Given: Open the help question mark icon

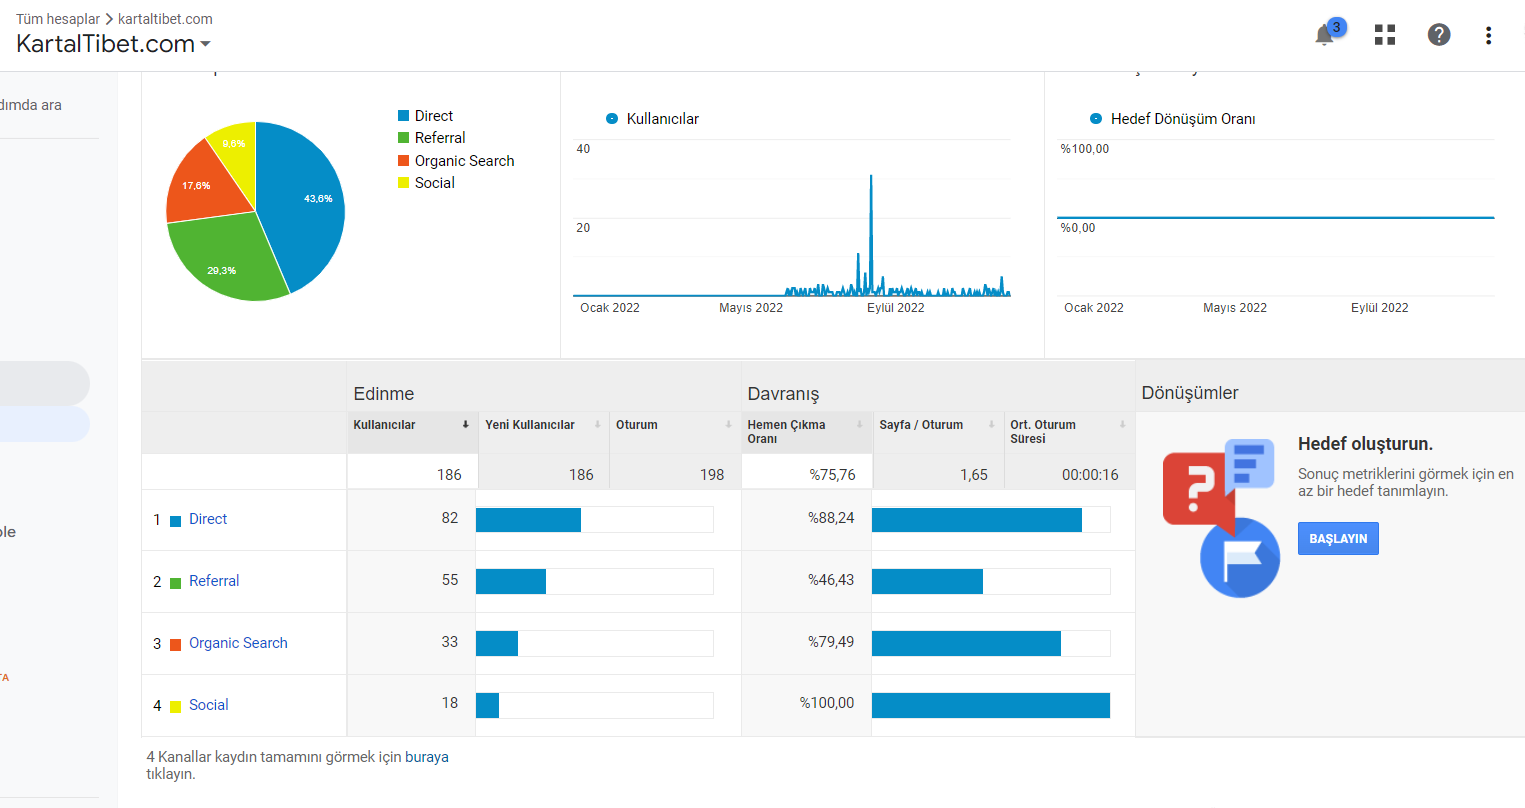Looking at the screenshot, I should [x=1439, y=35].
